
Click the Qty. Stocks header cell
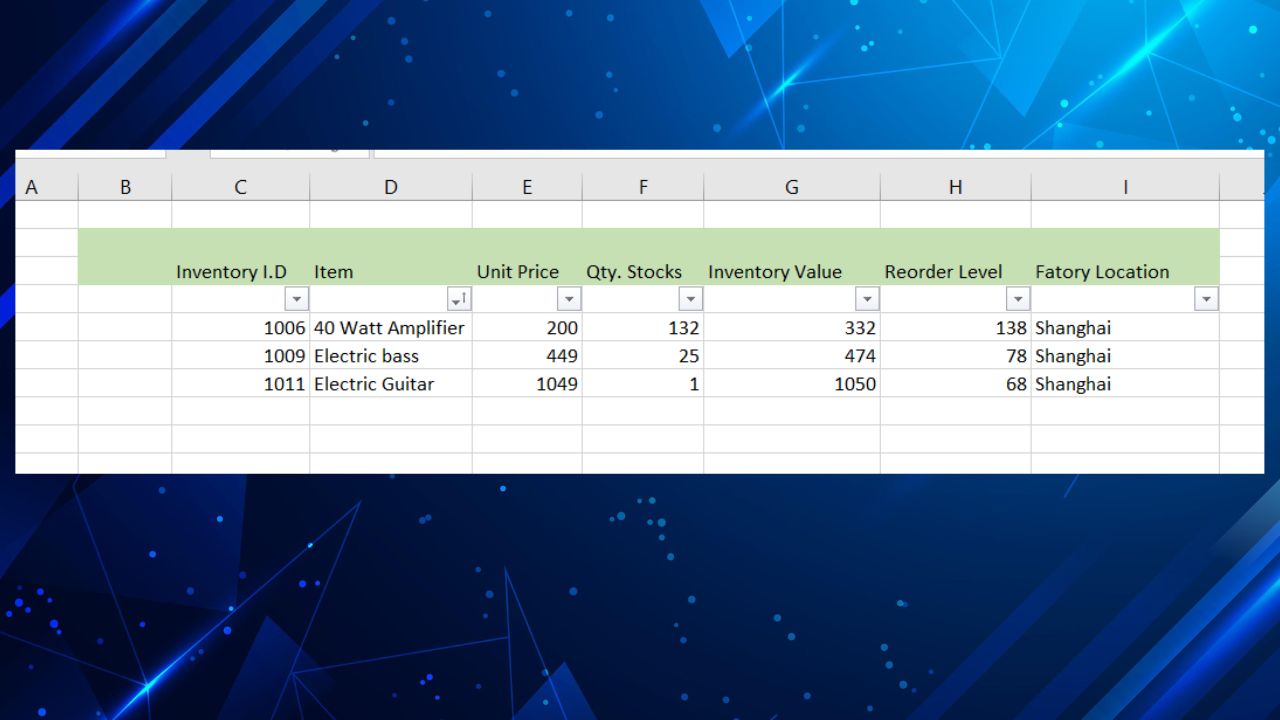tap(643, 271)
